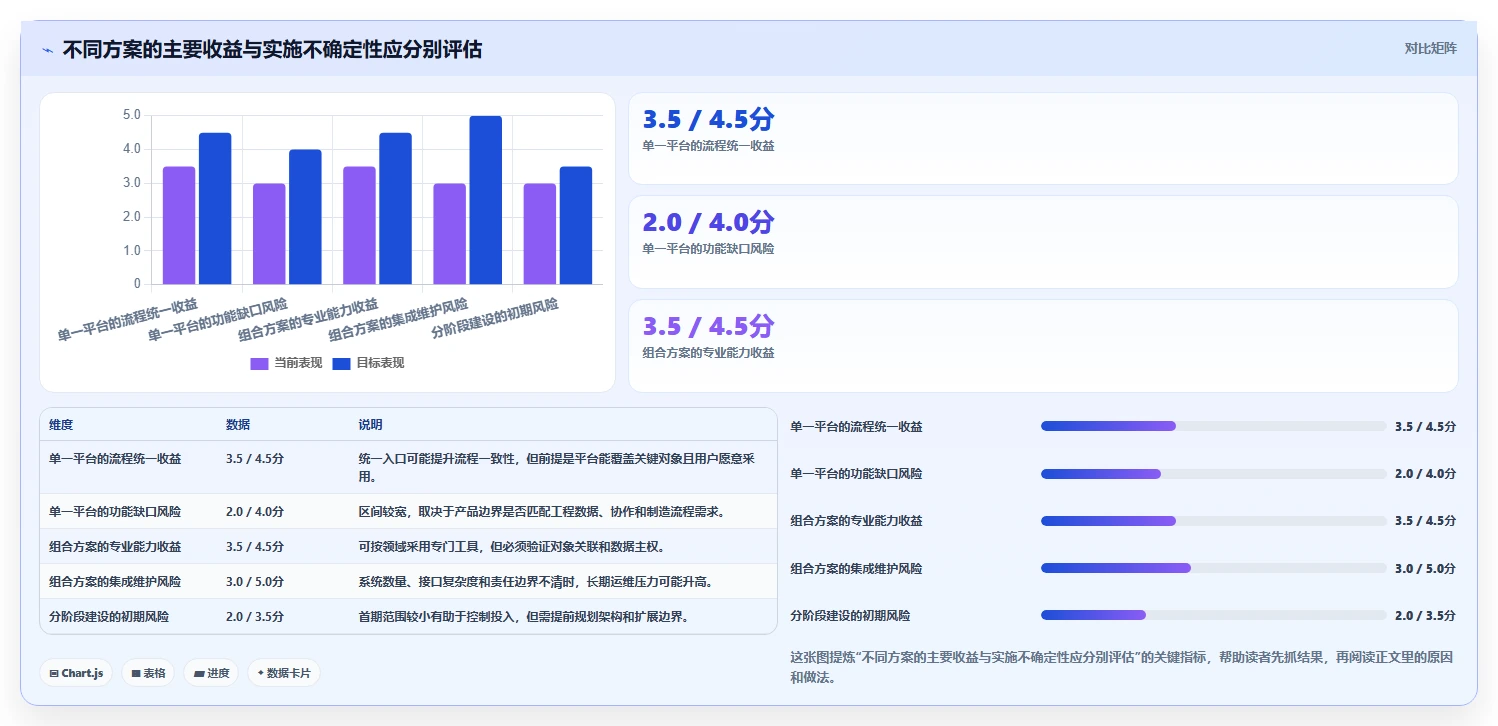The image size is (1498, 726).
Task: Click the 分阶段建设的初期风险 x-axis label in the chart
Action: point(494,317)
